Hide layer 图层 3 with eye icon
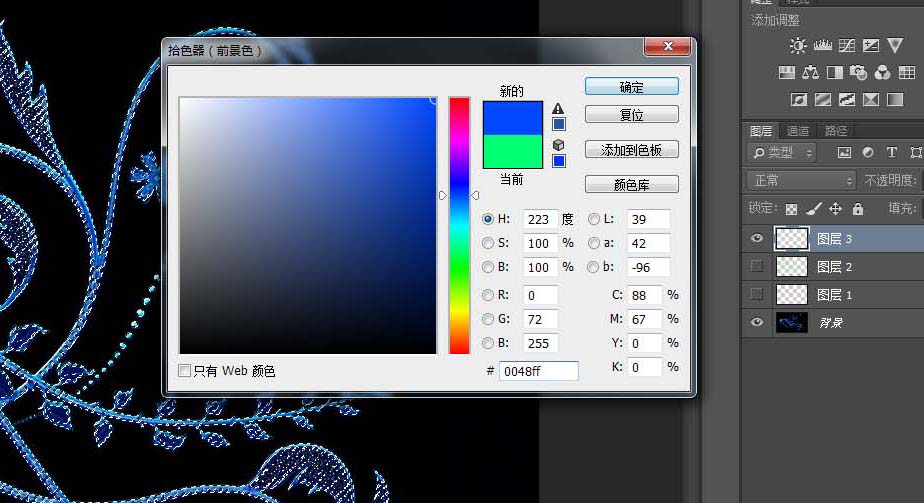This screenshot has width=924, height=503. coord(757,239)
